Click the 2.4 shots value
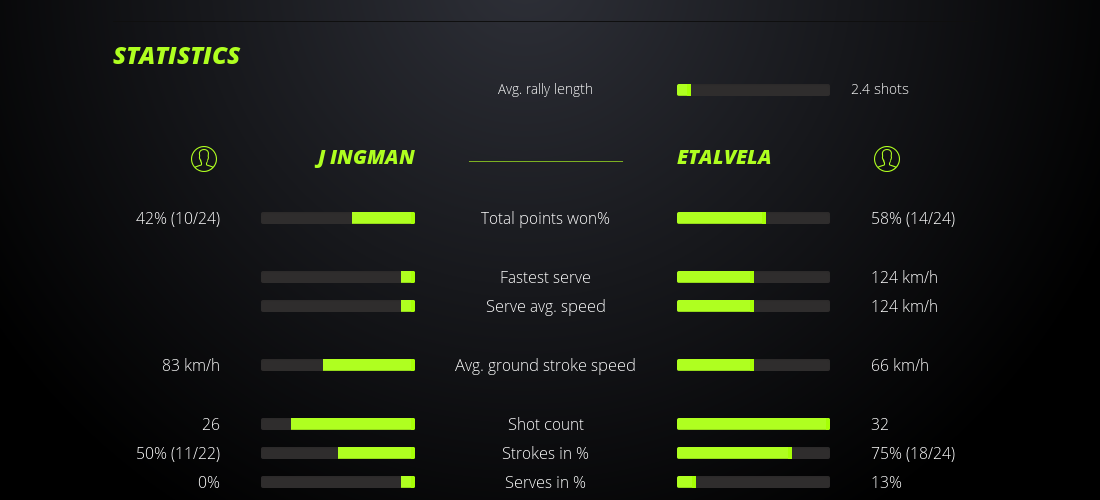This screenshot has width=1100, height=500. click(880, 89)
